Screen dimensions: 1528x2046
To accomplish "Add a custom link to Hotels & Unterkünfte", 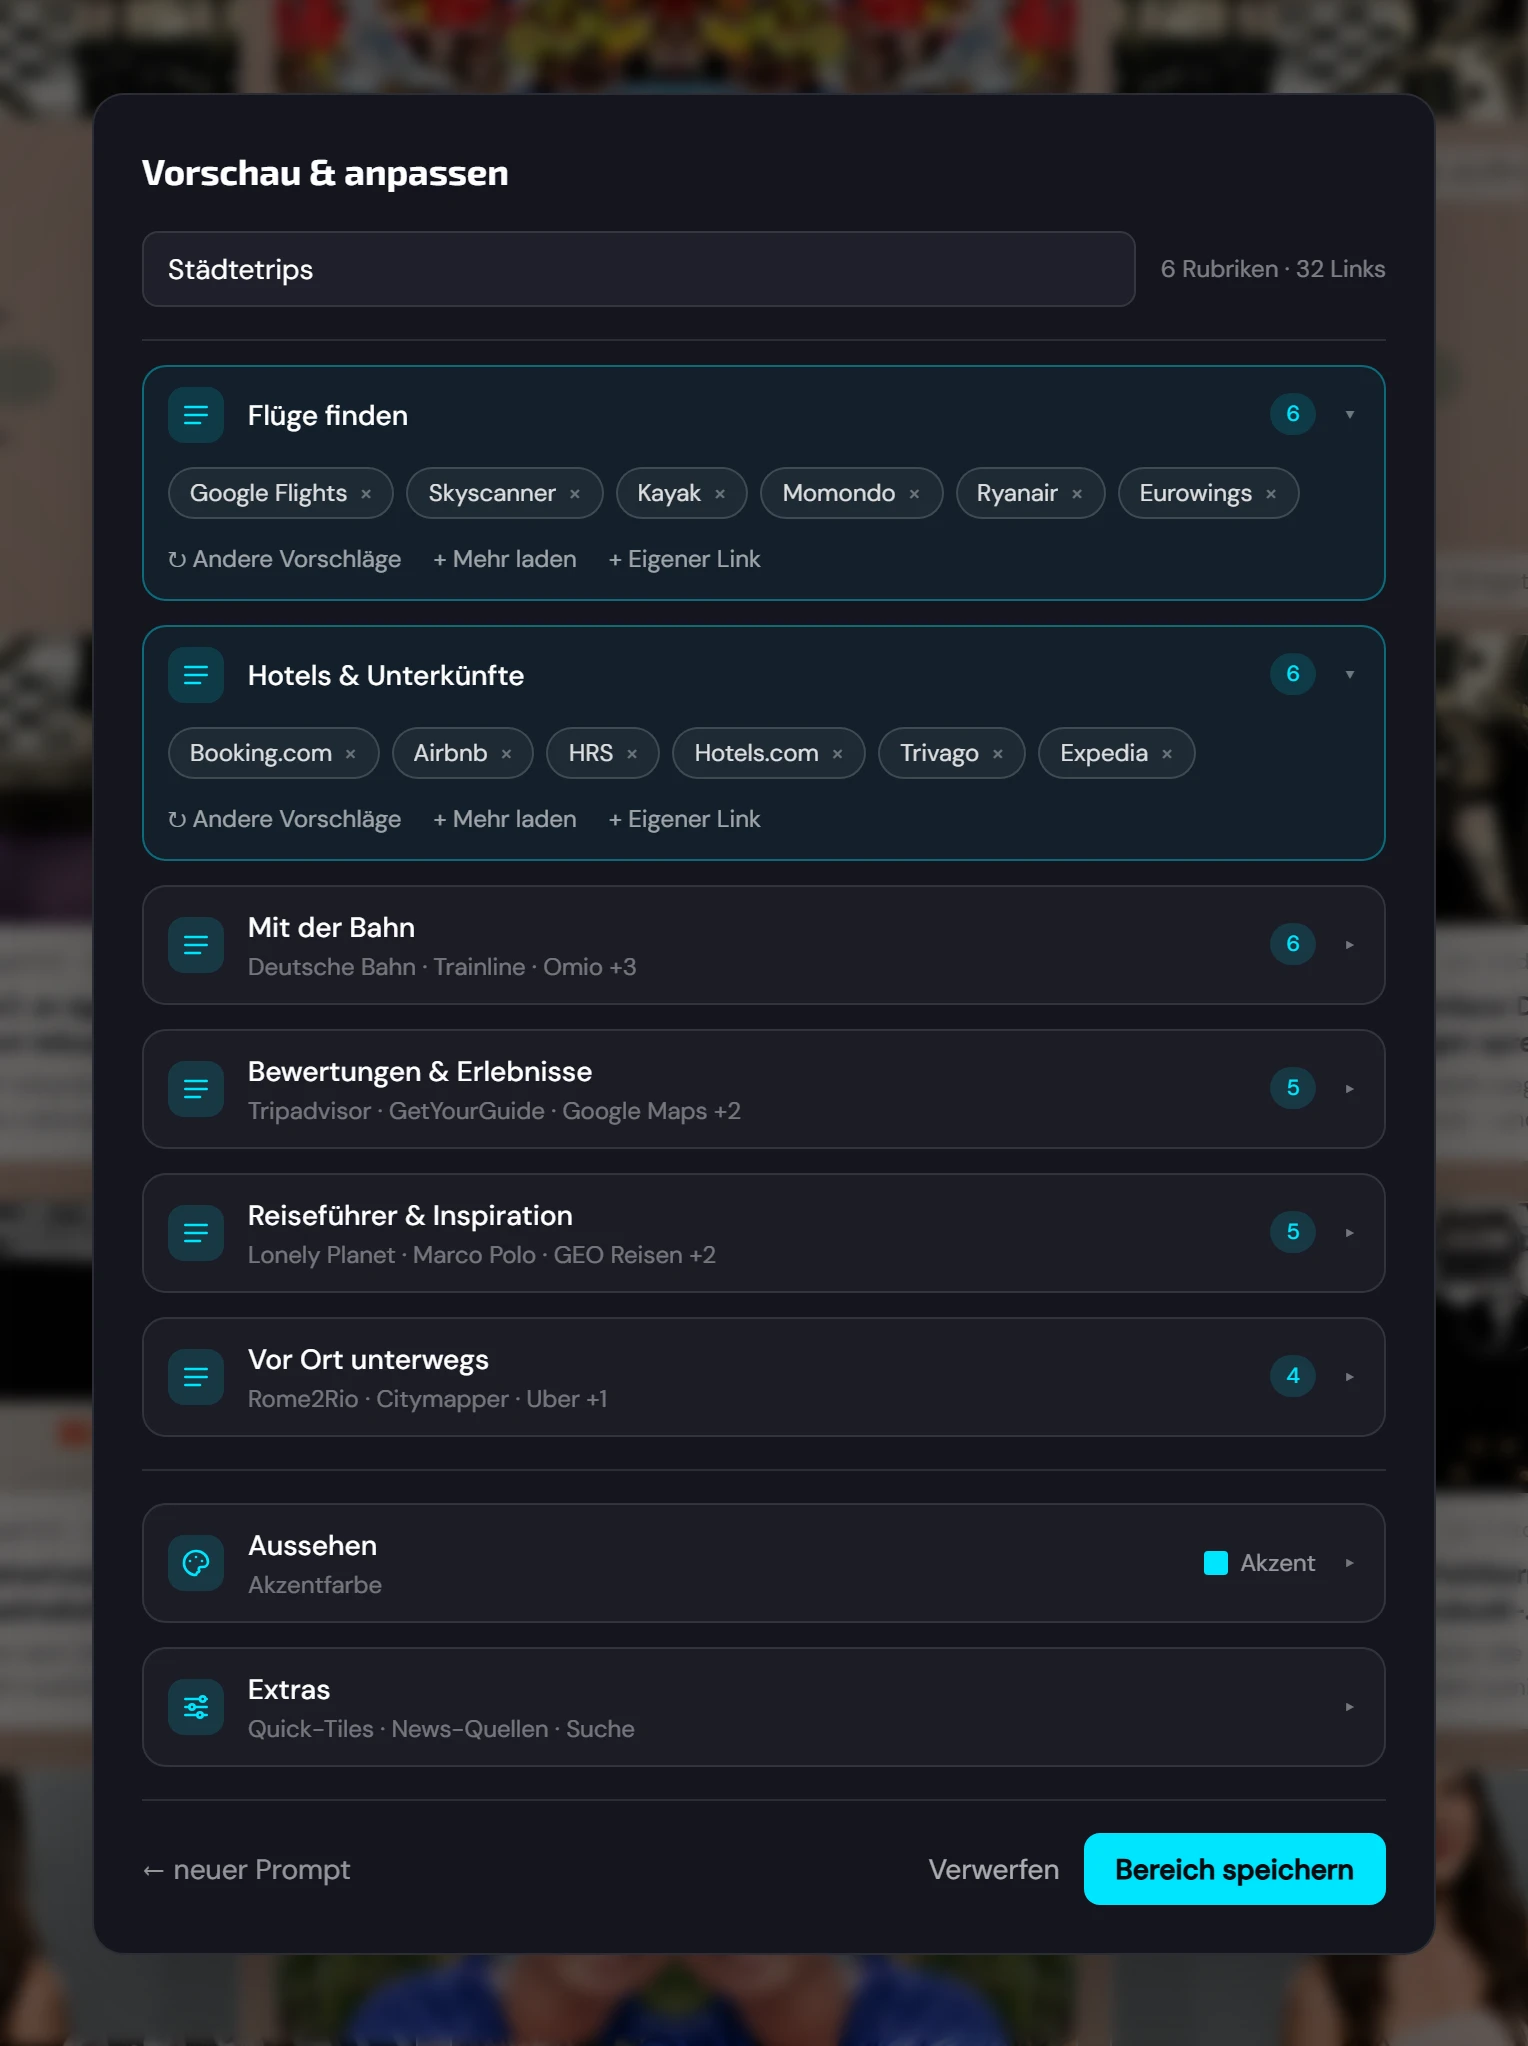I will tap(685, 819).
